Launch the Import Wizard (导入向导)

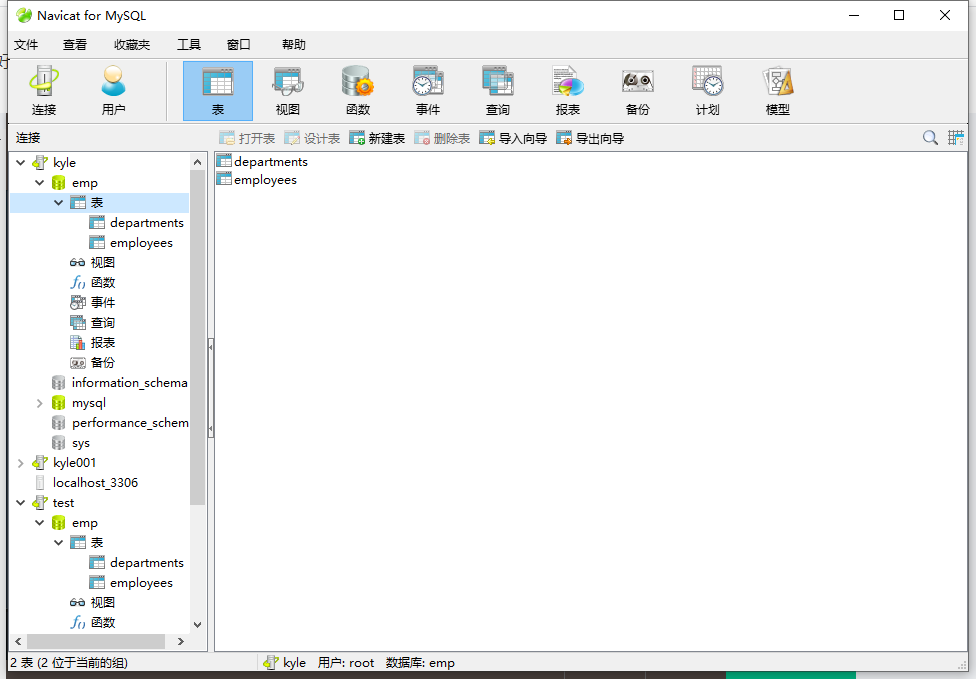coord(513,138)
